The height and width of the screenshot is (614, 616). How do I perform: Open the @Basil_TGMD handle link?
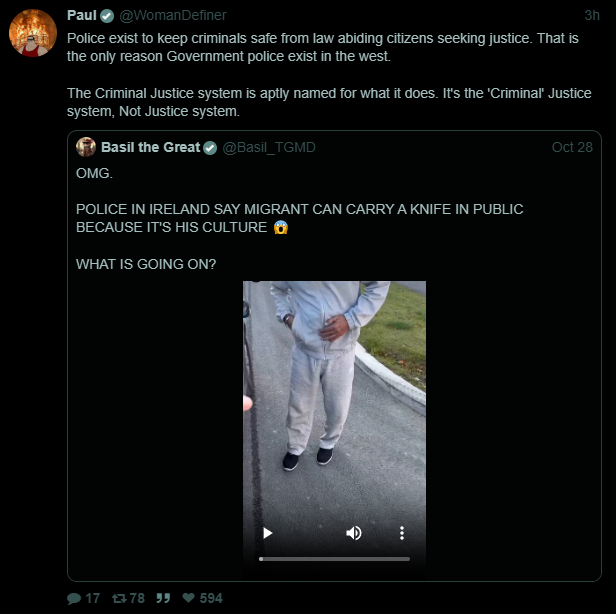tap(268, 147)
